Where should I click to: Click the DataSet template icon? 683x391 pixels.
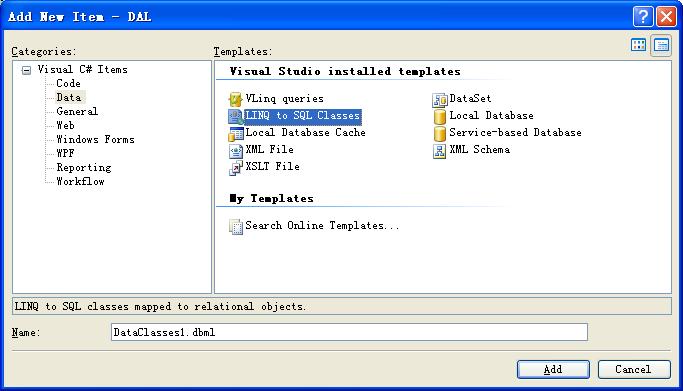pos(440,99)
